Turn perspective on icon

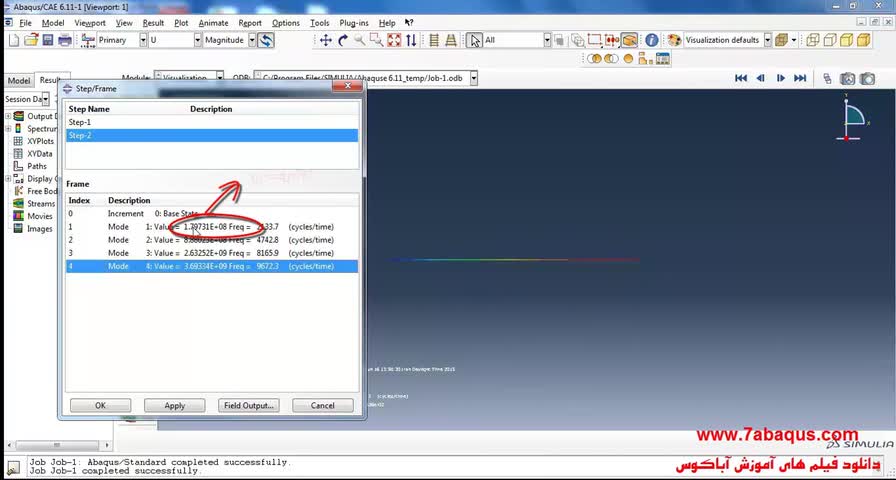pyautogui.click(x=451, y=40)
